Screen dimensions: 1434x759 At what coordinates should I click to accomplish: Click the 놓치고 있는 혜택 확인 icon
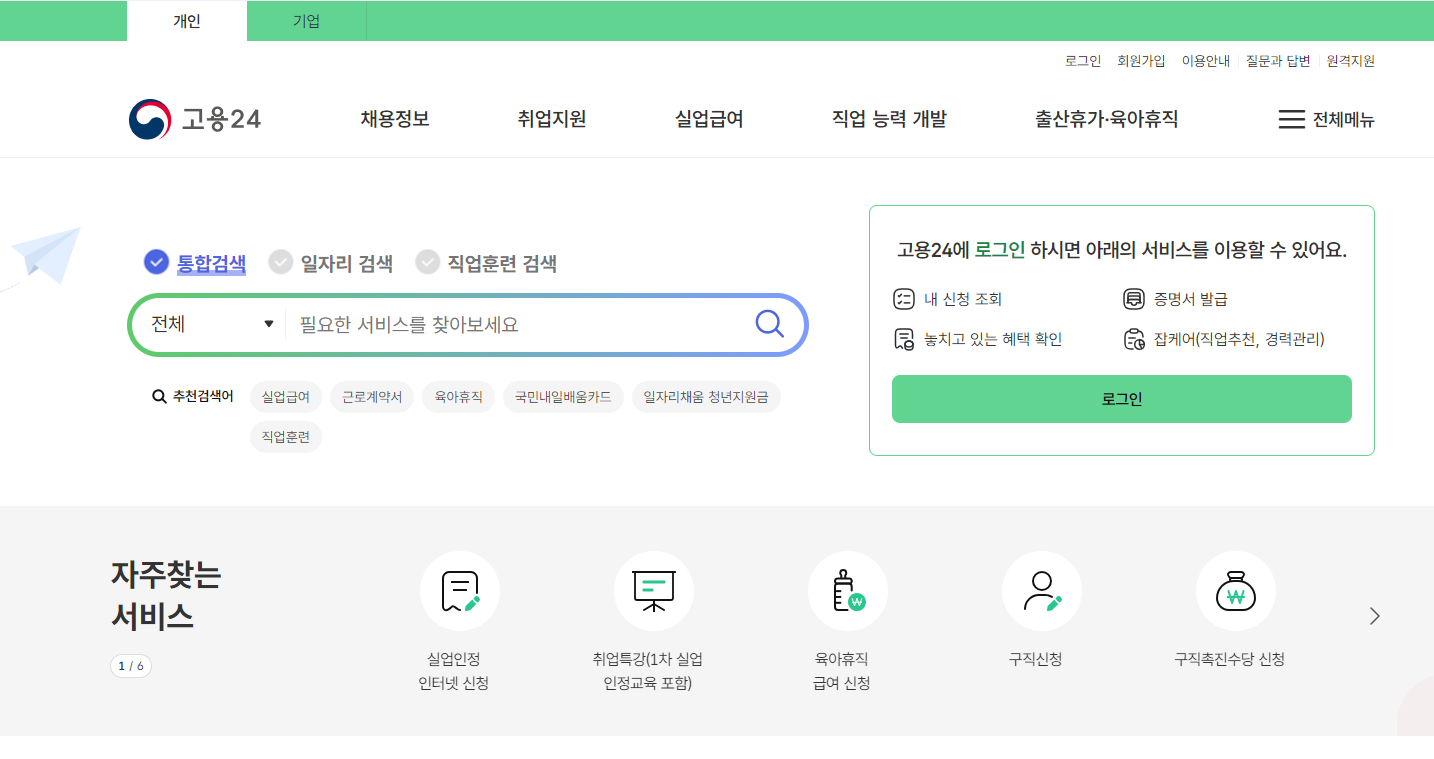(904, 339)
